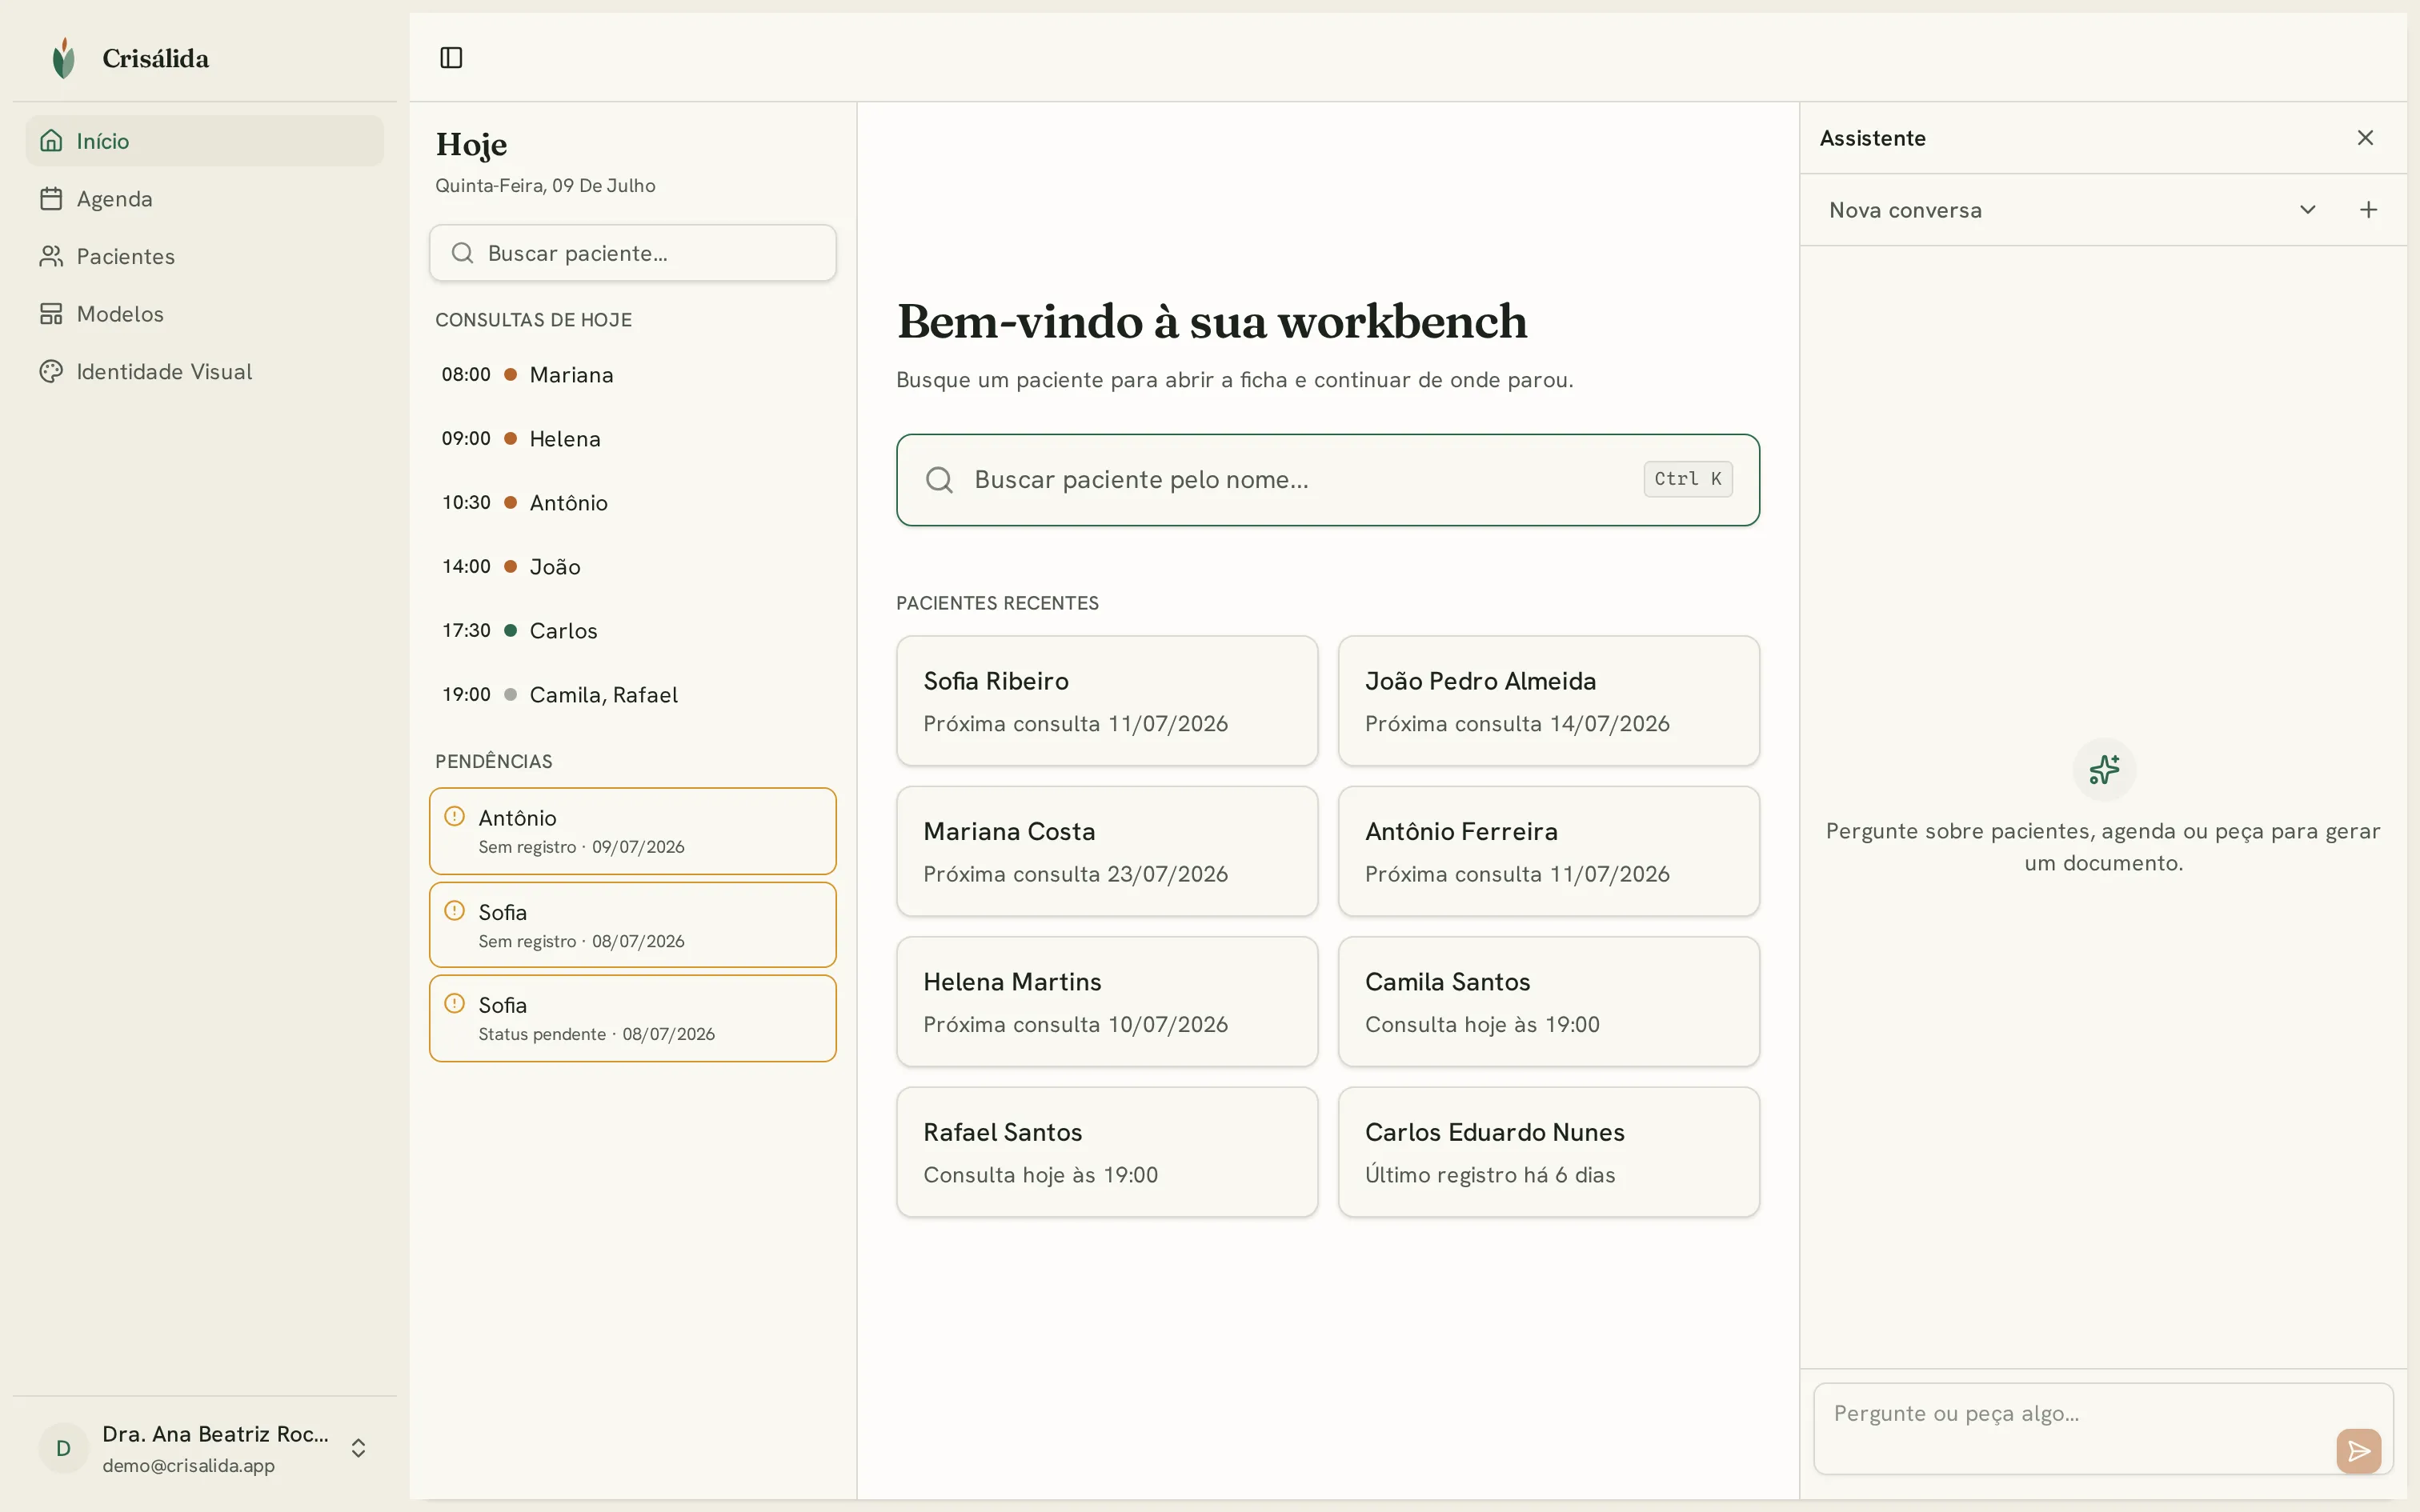Open the 14:00 João appointment
The width and height of the screenshot is (2420, 1512).
633,566
